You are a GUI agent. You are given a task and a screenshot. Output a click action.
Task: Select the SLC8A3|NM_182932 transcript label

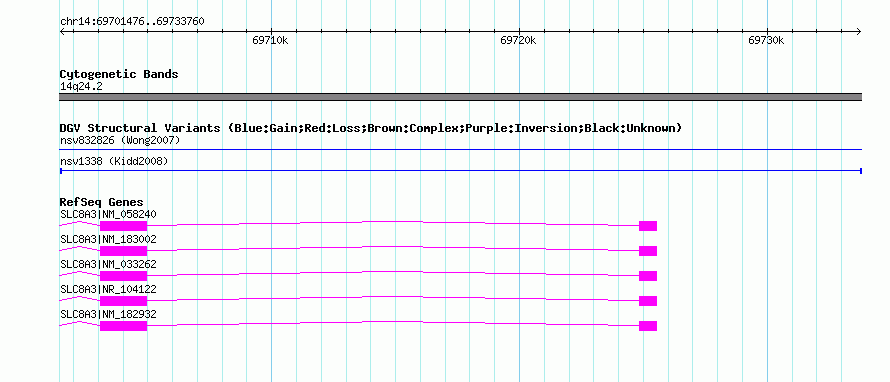click(x=108, y=314)
